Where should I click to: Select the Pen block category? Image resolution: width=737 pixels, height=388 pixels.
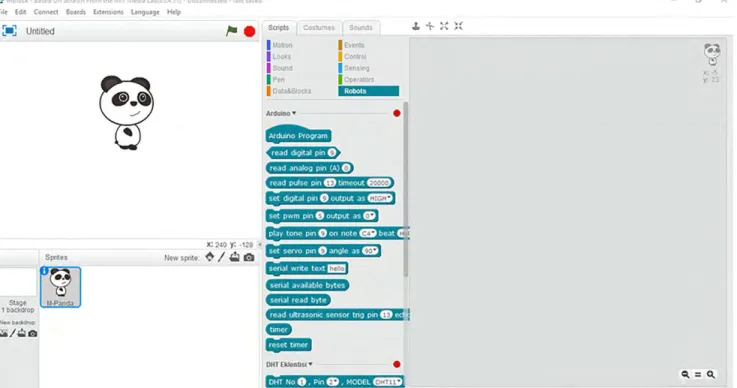[278, 79]
